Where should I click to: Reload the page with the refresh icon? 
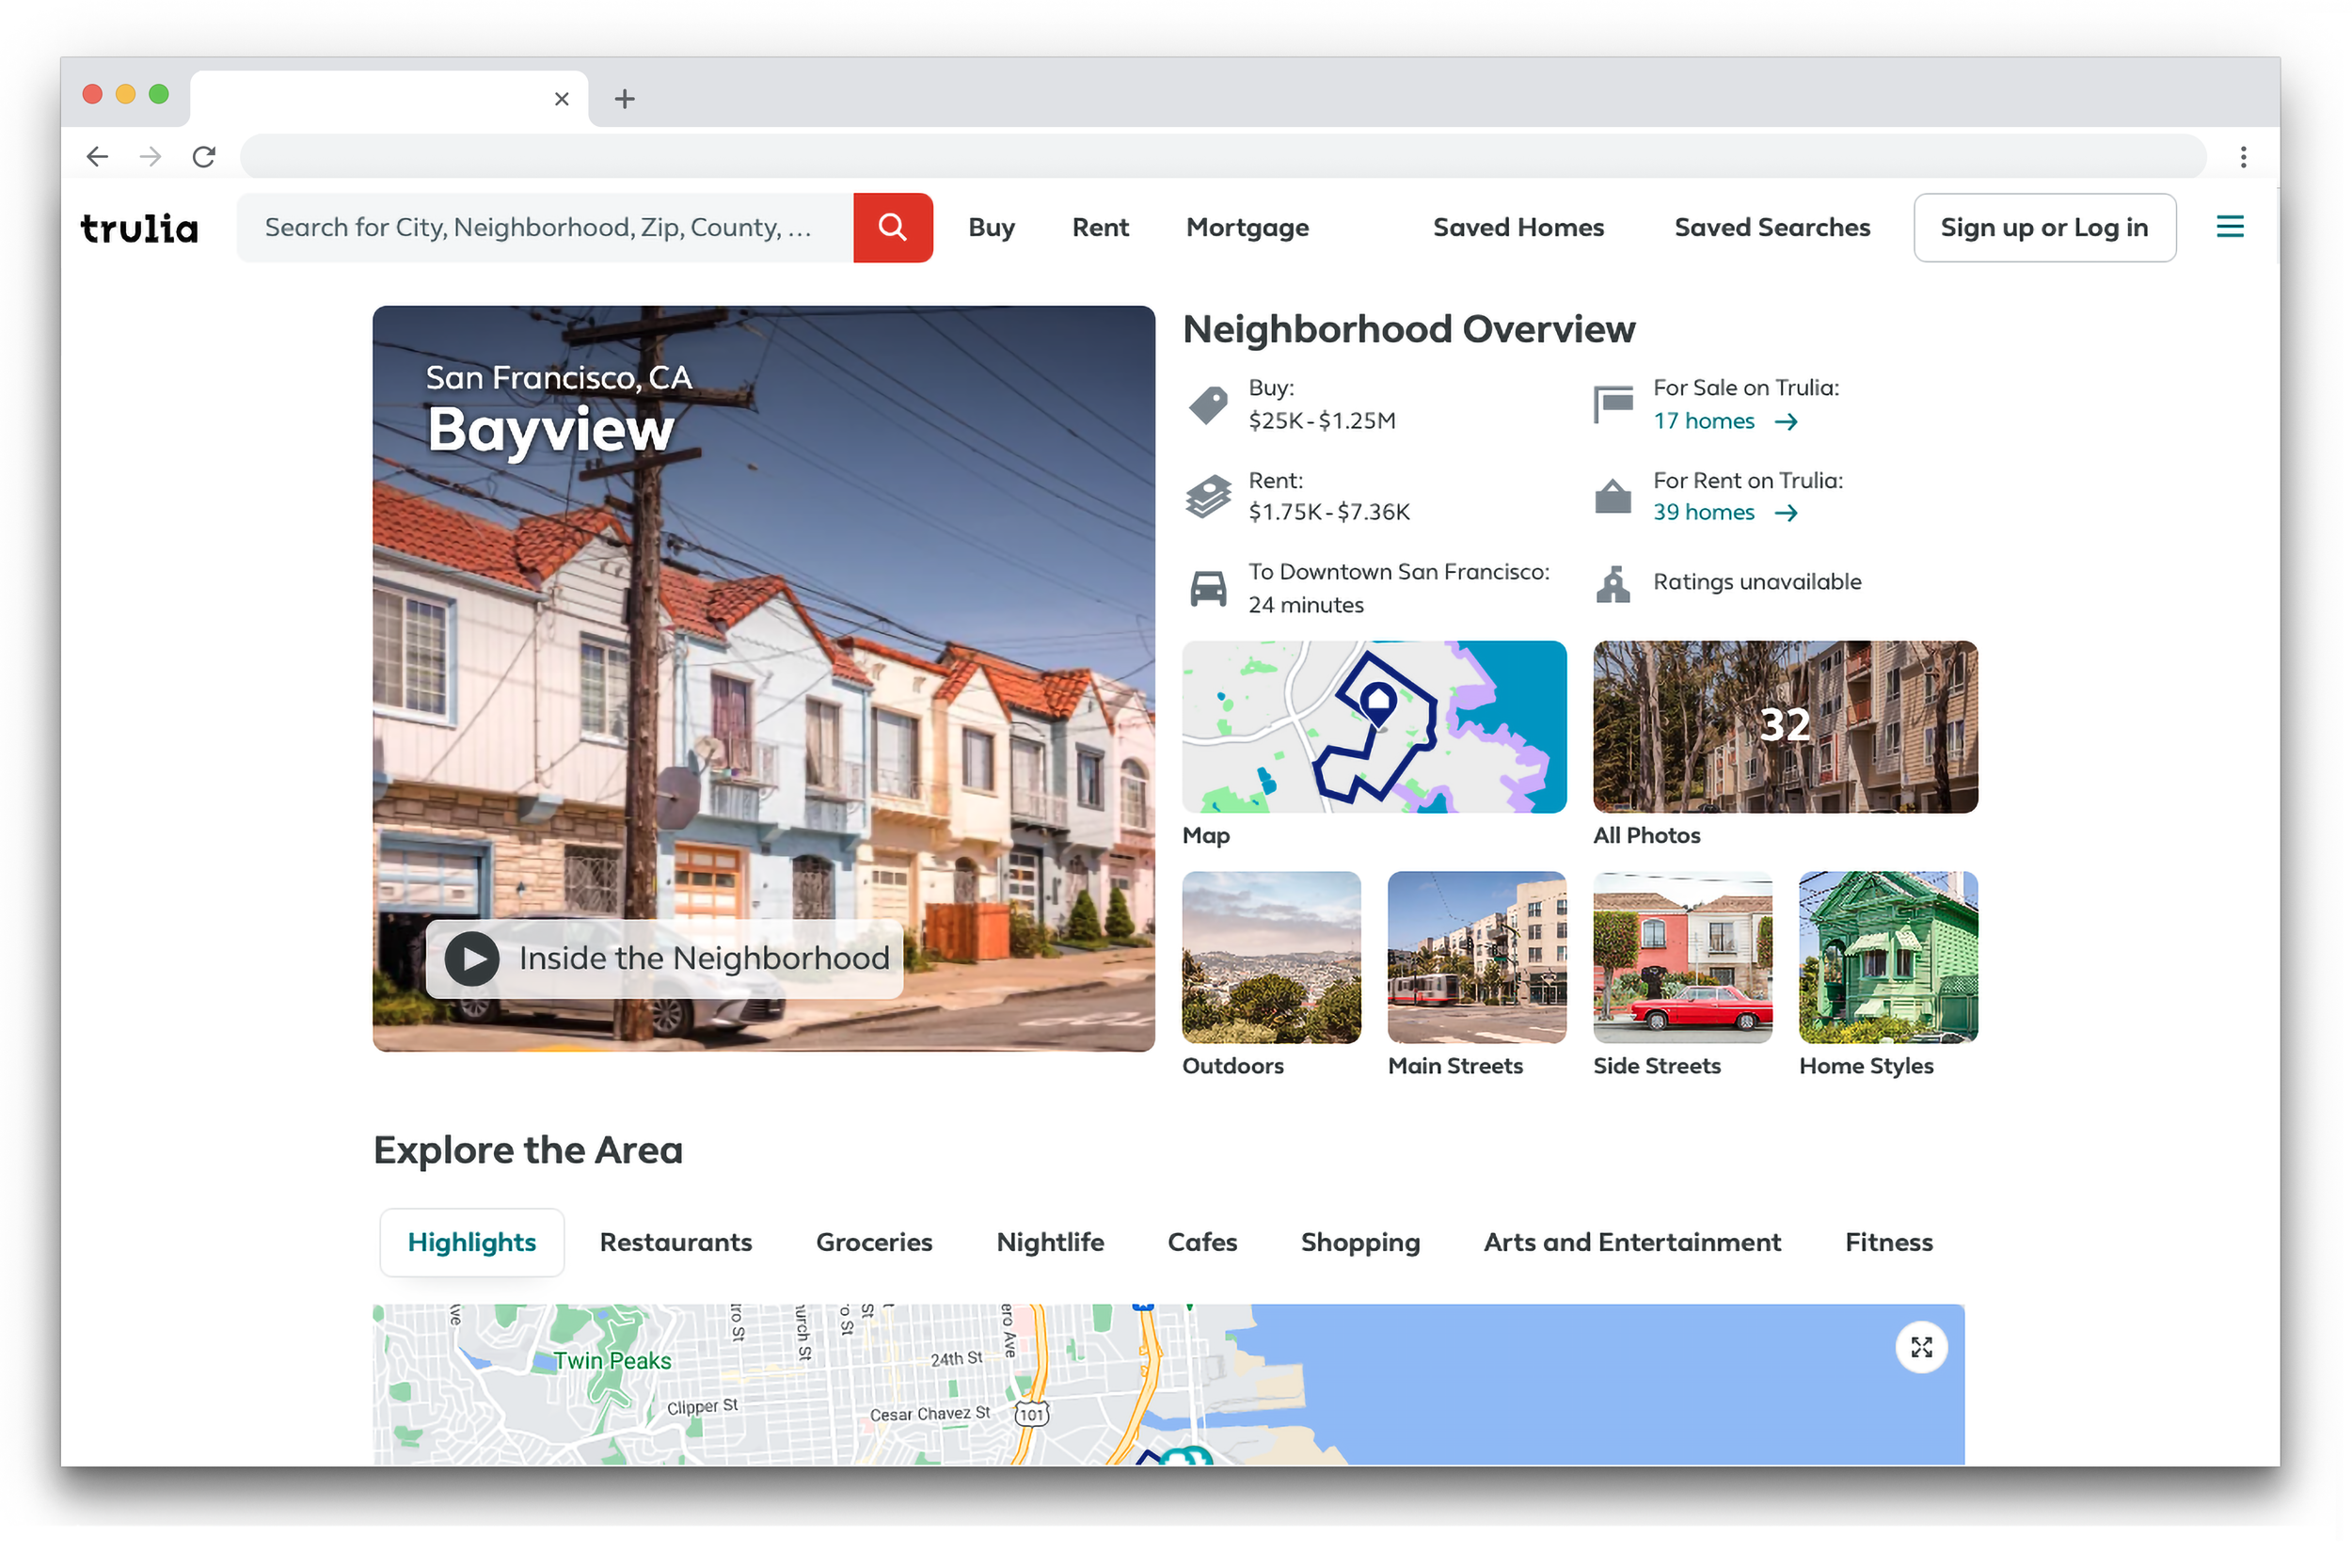pyautogui.click(x=204, y=156)
